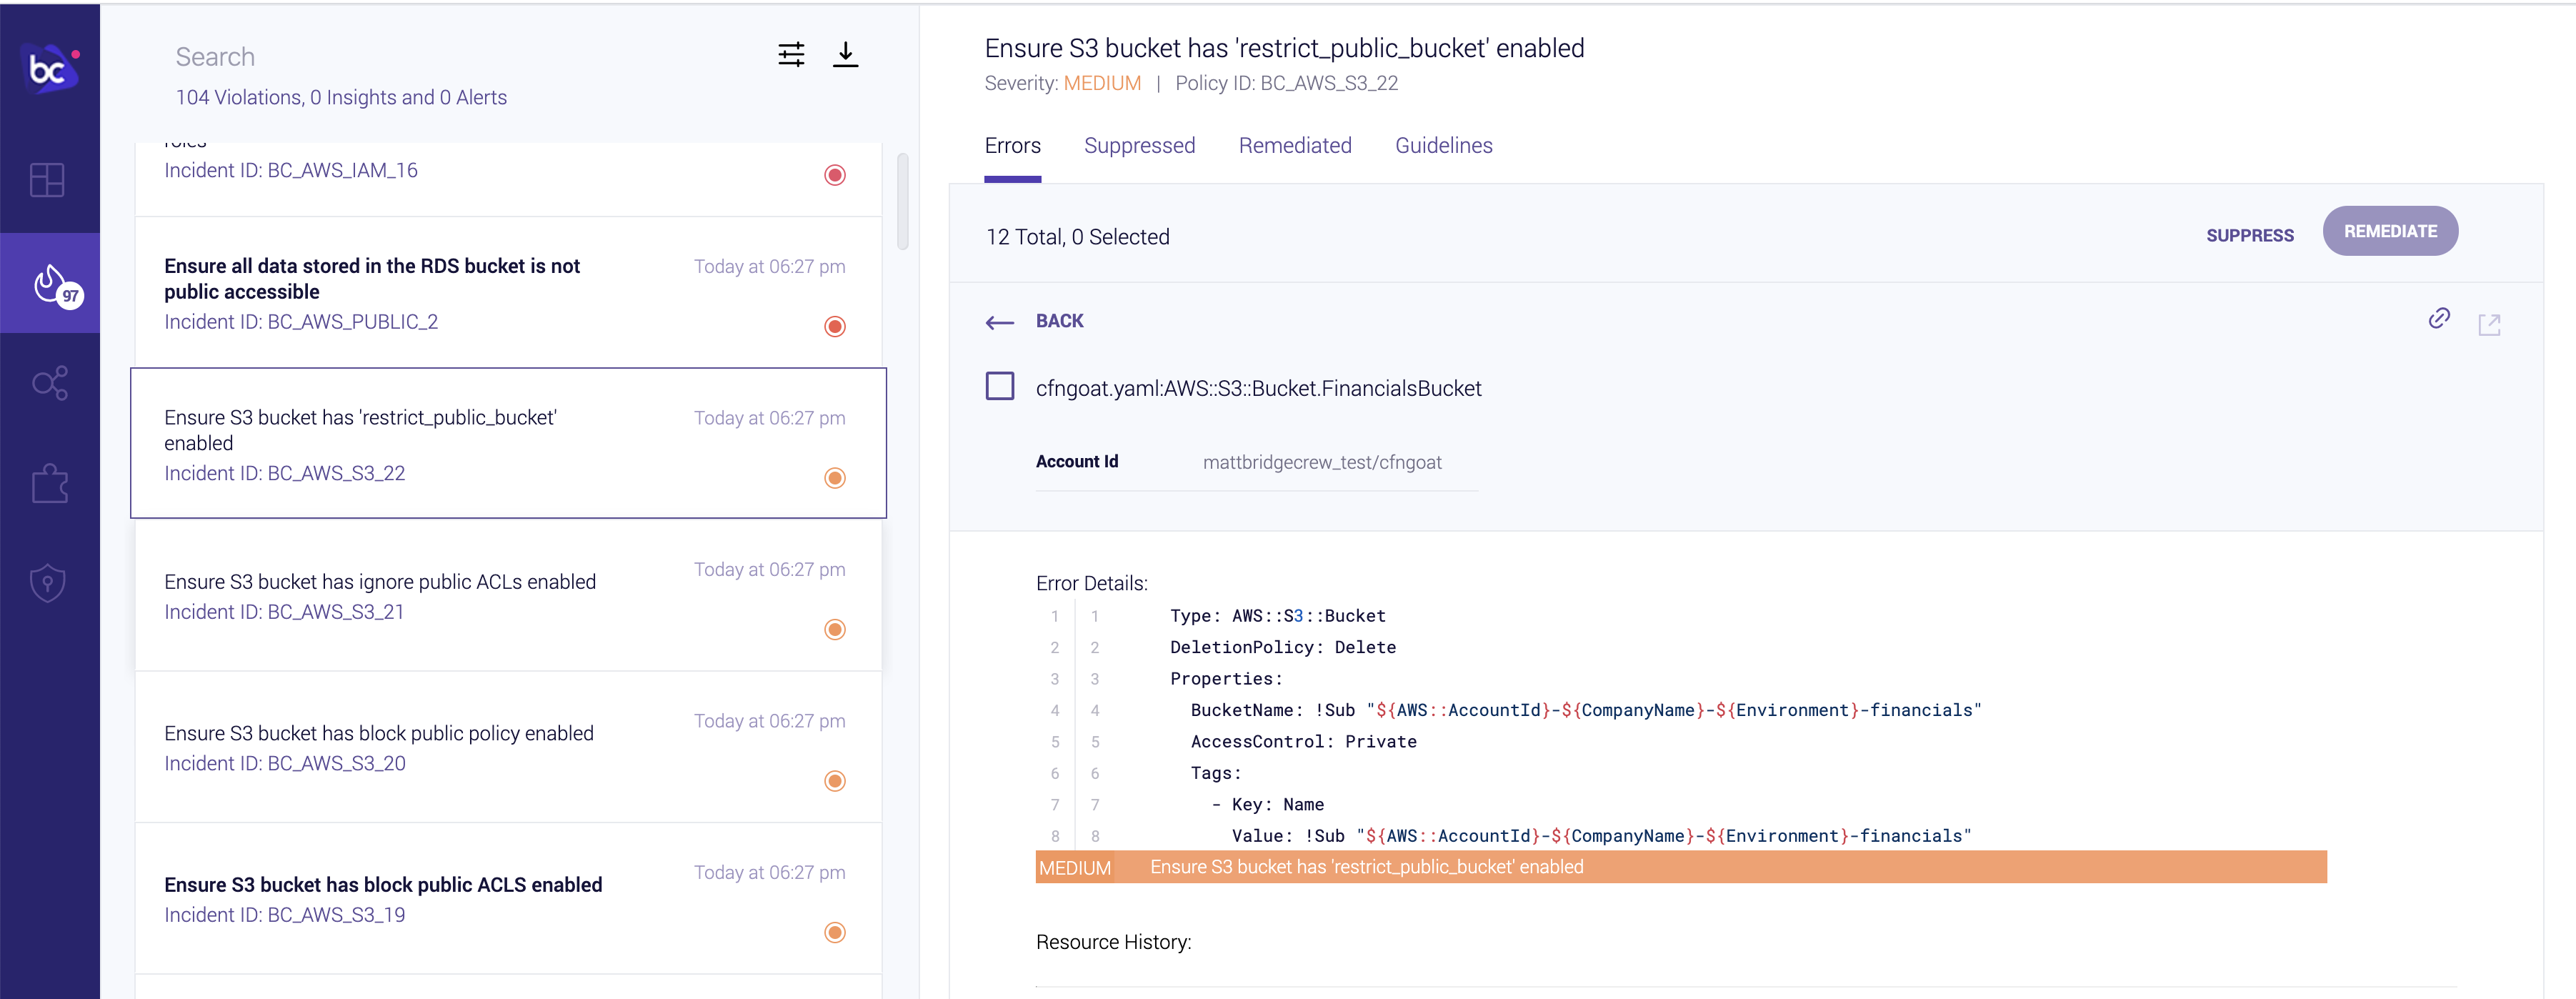Check the FinancialsBucket resource checkbox
This screenshot has width=2576, height=999.
[x=999, y=386]
